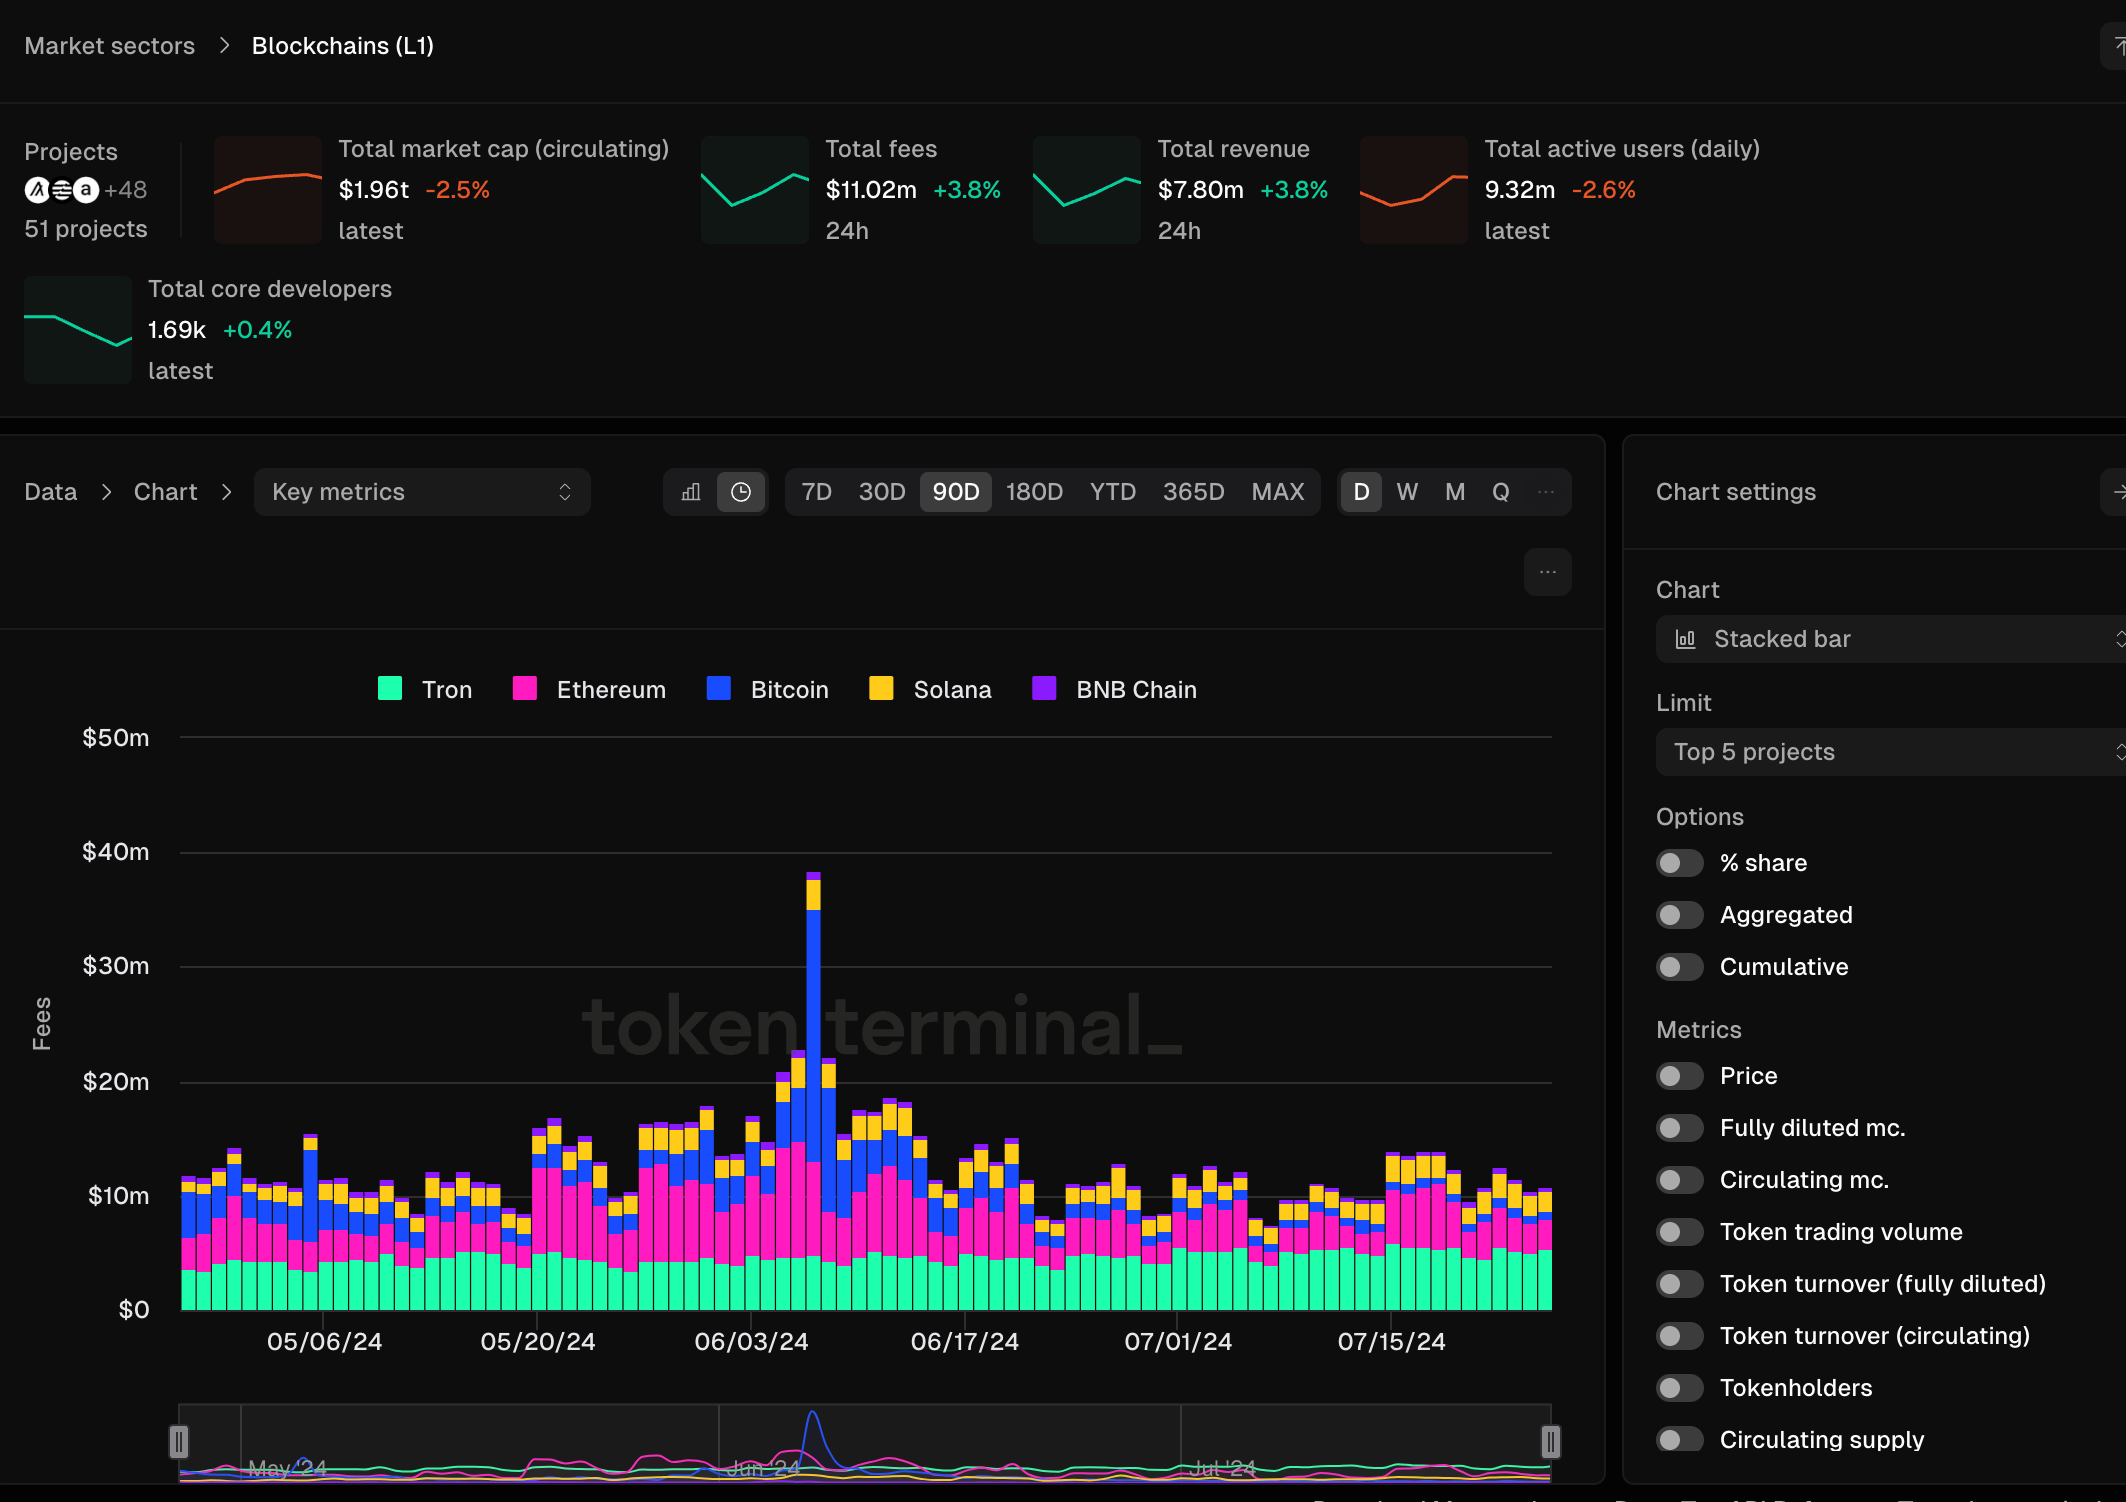The image size is (2126, 1502).
Task: Open Total market cap sparkline thumbnail
Action: pos(268,190)
